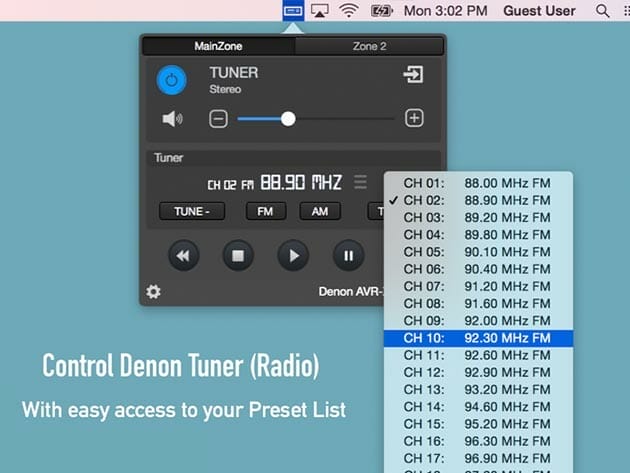This screenshot has width=630, height=473.
Task: Switch to the MainZone tab
Action: 218,46
